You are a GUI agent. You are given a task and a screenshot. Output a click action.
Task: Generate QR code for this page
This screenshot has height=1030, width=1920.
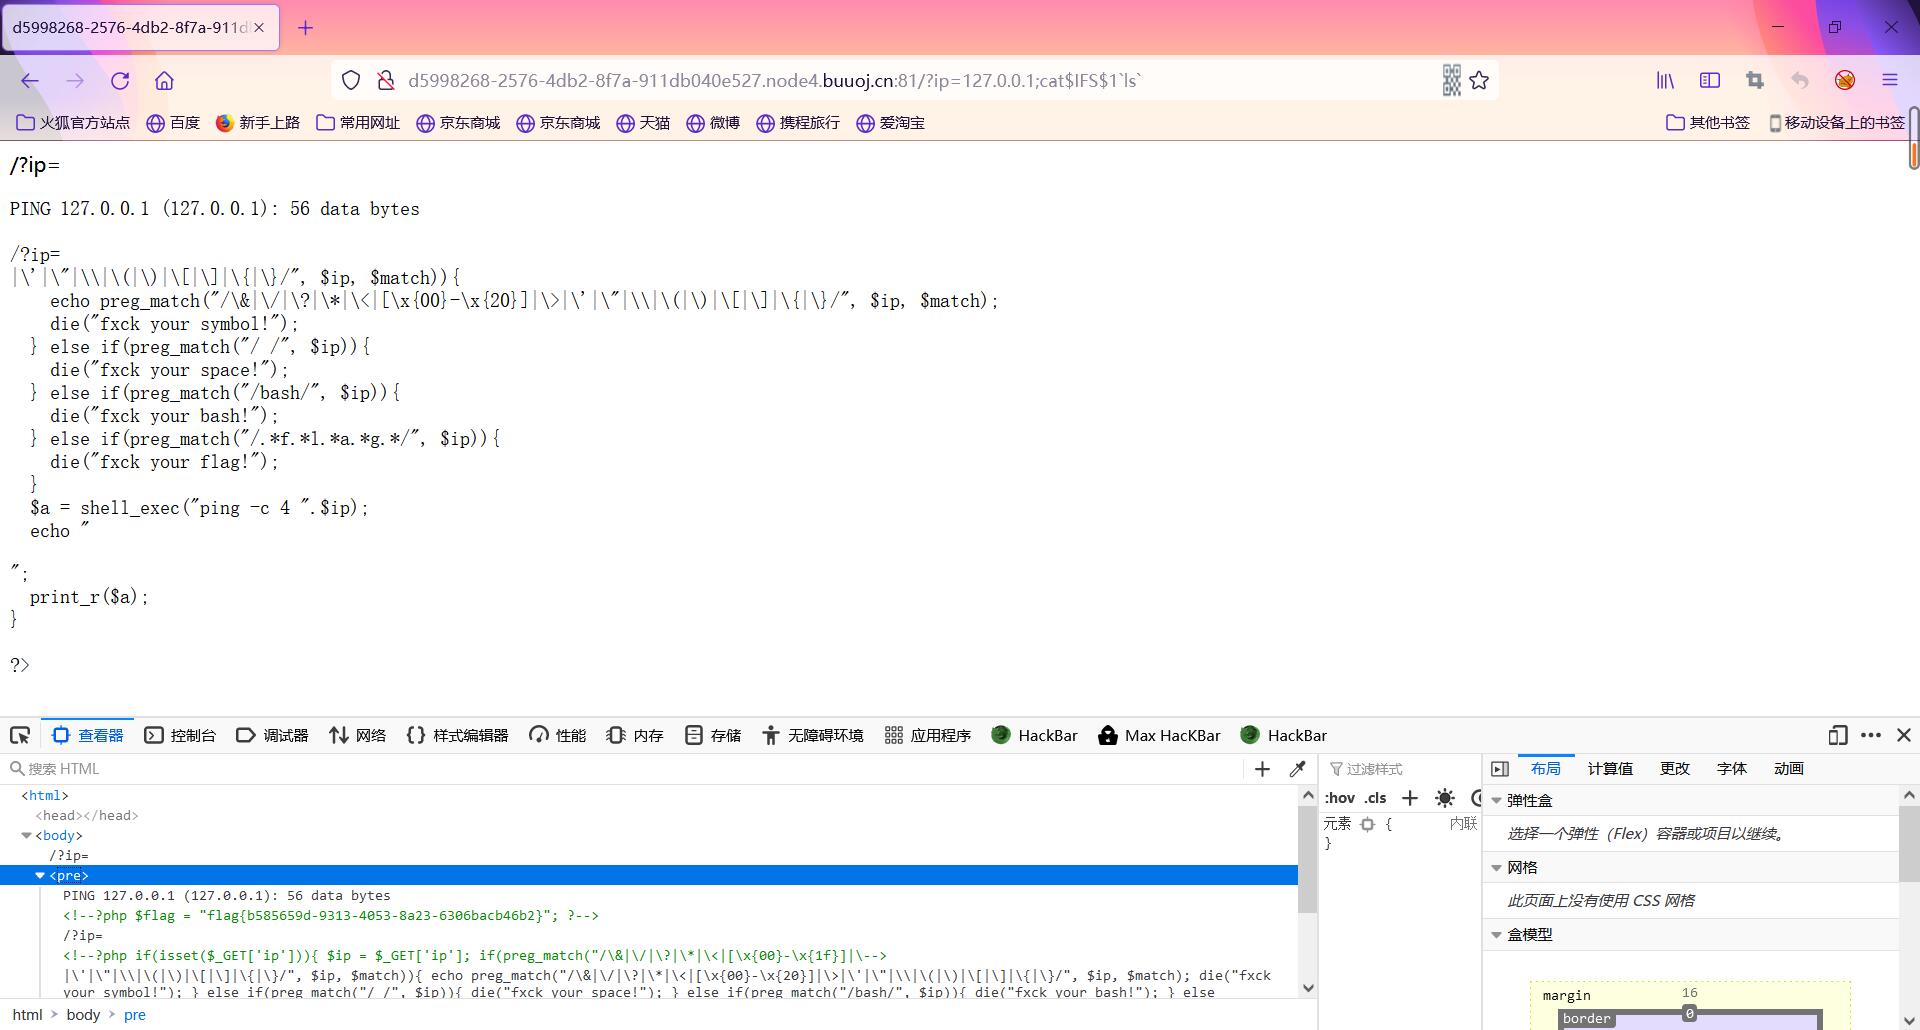click(x=1451, y=81)
